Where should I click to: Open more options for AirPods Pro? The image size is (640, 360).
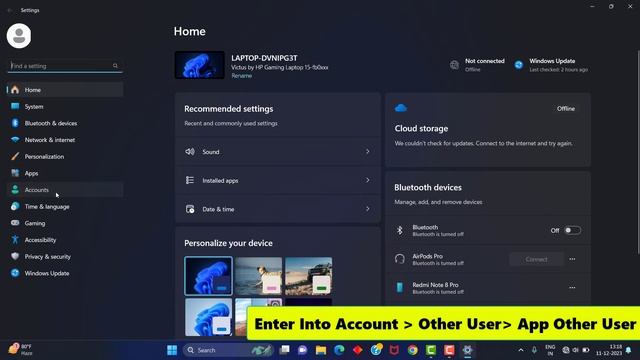tap(572, 259)
